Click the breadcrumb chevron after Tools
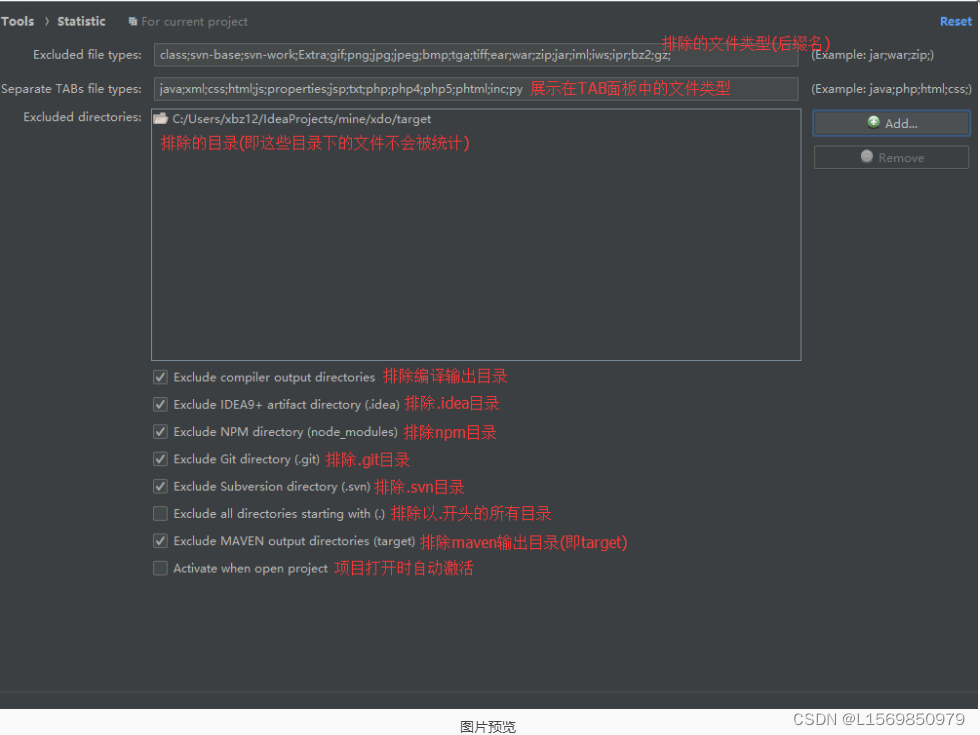Viewport: 980px width, 735px height. [x=46, y=21]
